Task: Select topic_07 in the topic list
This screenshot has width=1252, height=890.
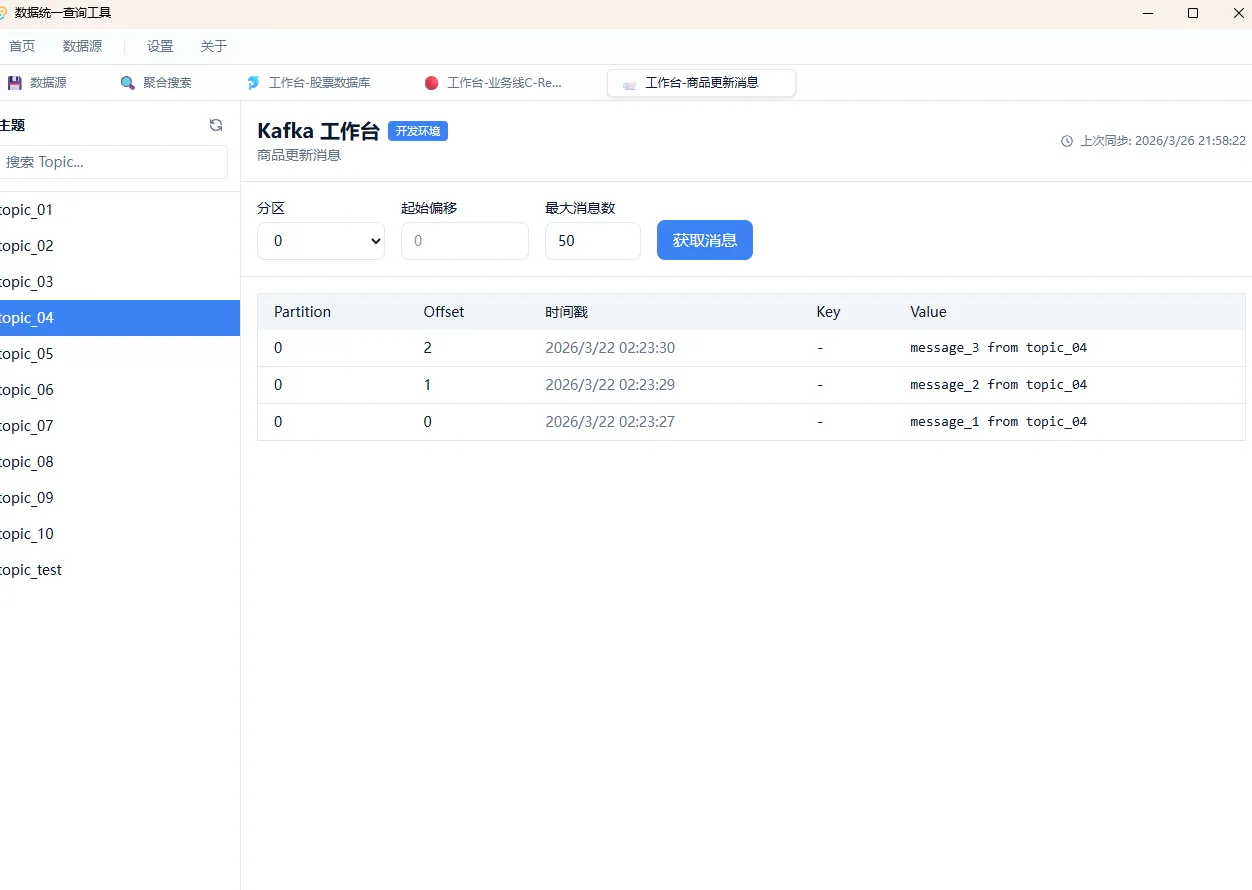Action: 28,426
